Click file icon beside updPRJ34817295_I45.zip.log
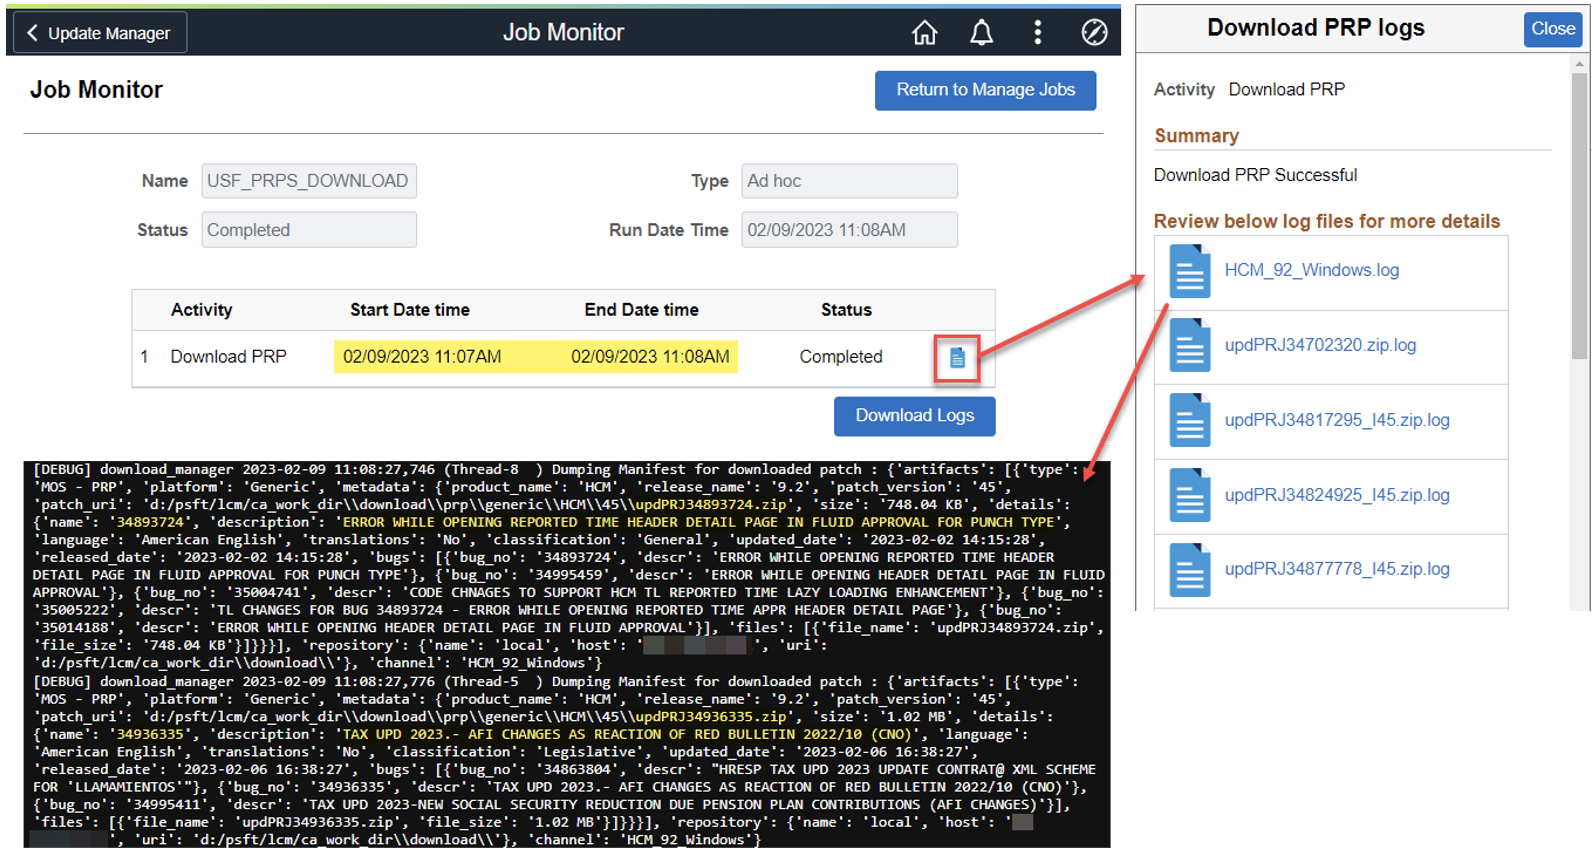The image size is (1596, 860). click(x=1190, y=421)
